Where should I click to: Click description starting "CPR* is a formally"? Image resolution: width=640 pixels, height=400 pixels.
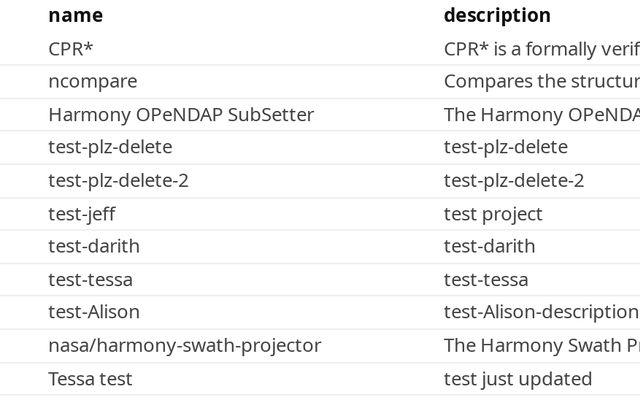pos(540,49)
